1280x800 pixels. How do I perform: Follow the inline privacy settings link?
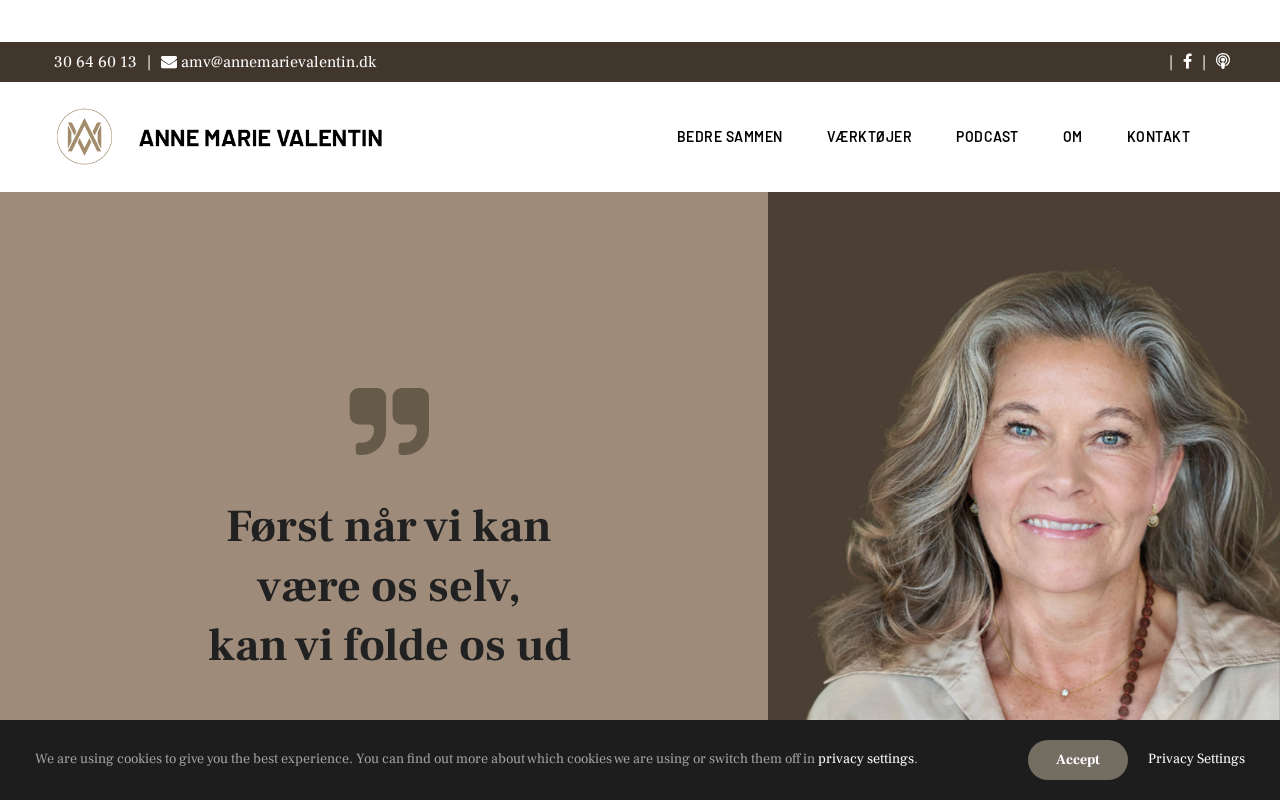click(866, 759)
